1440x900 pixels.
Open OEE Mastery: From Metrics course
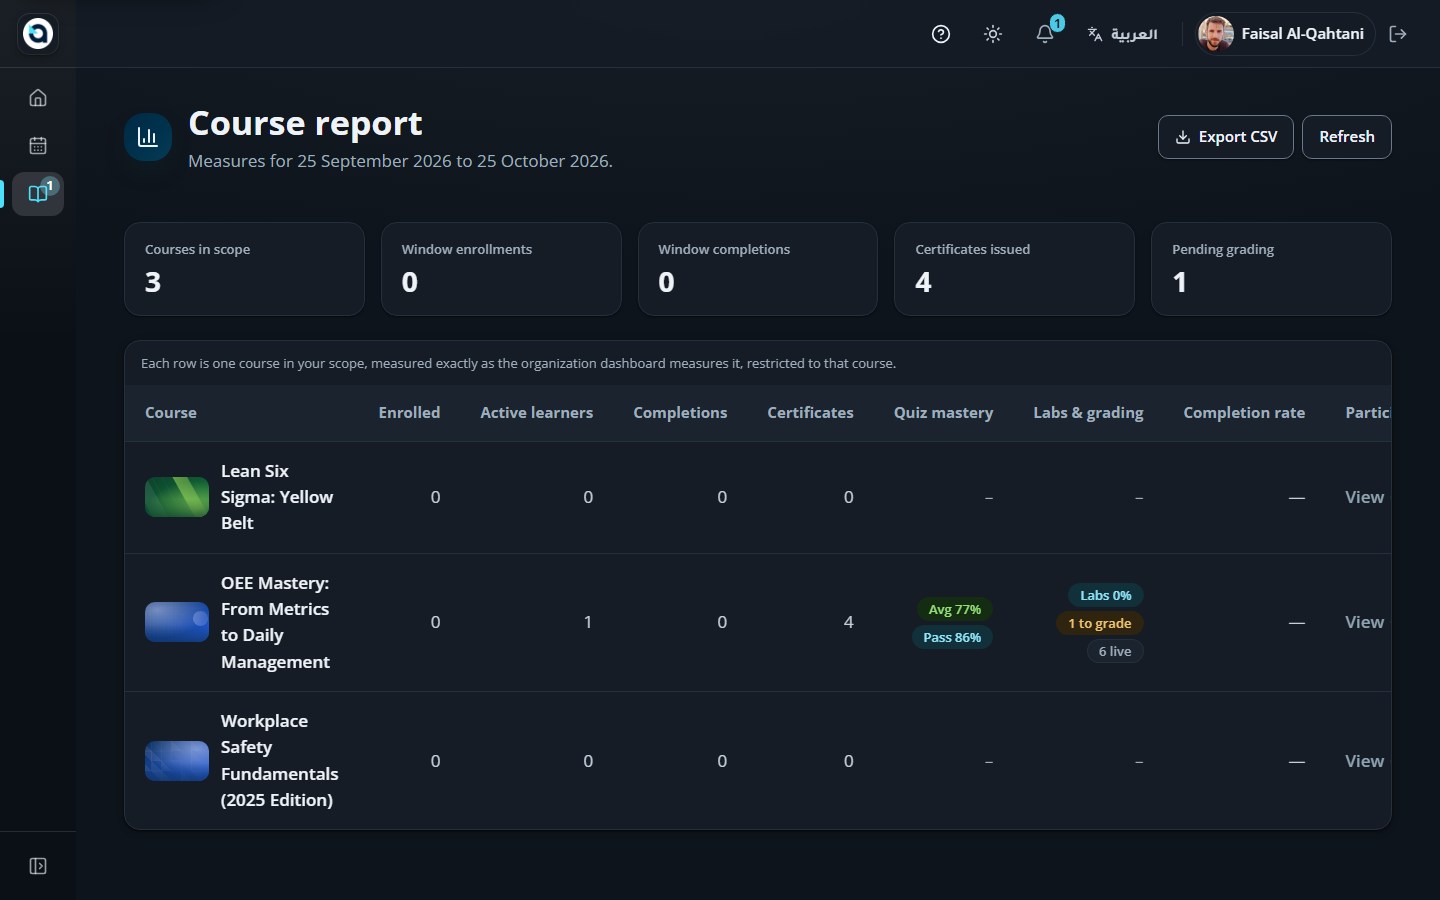[x=275, y=622]
